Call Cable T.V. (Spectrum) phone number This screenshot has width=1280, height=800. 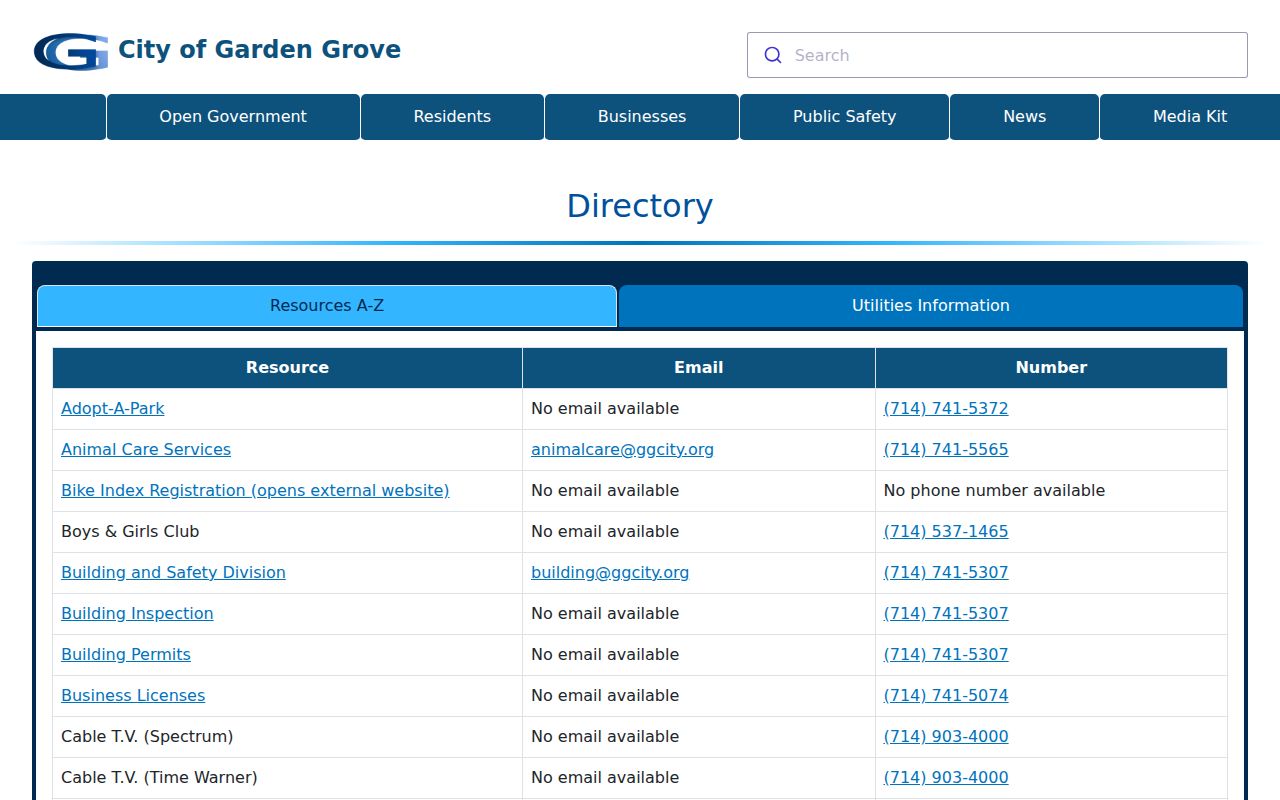(946, 736)
